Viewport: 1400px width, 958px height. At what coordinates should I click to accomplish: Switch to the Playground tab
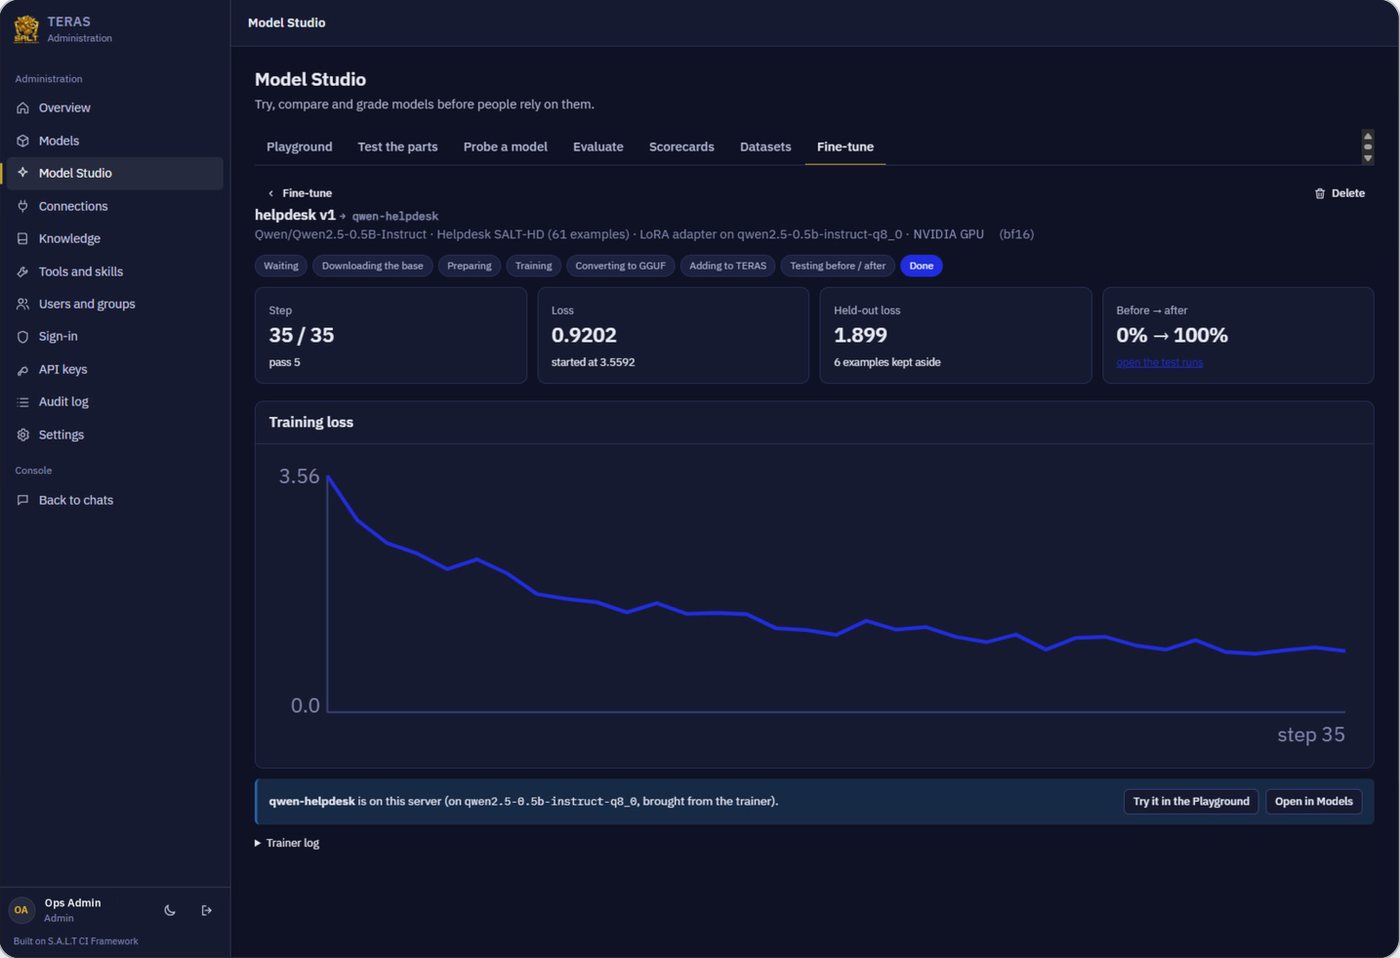click(299, 147)
